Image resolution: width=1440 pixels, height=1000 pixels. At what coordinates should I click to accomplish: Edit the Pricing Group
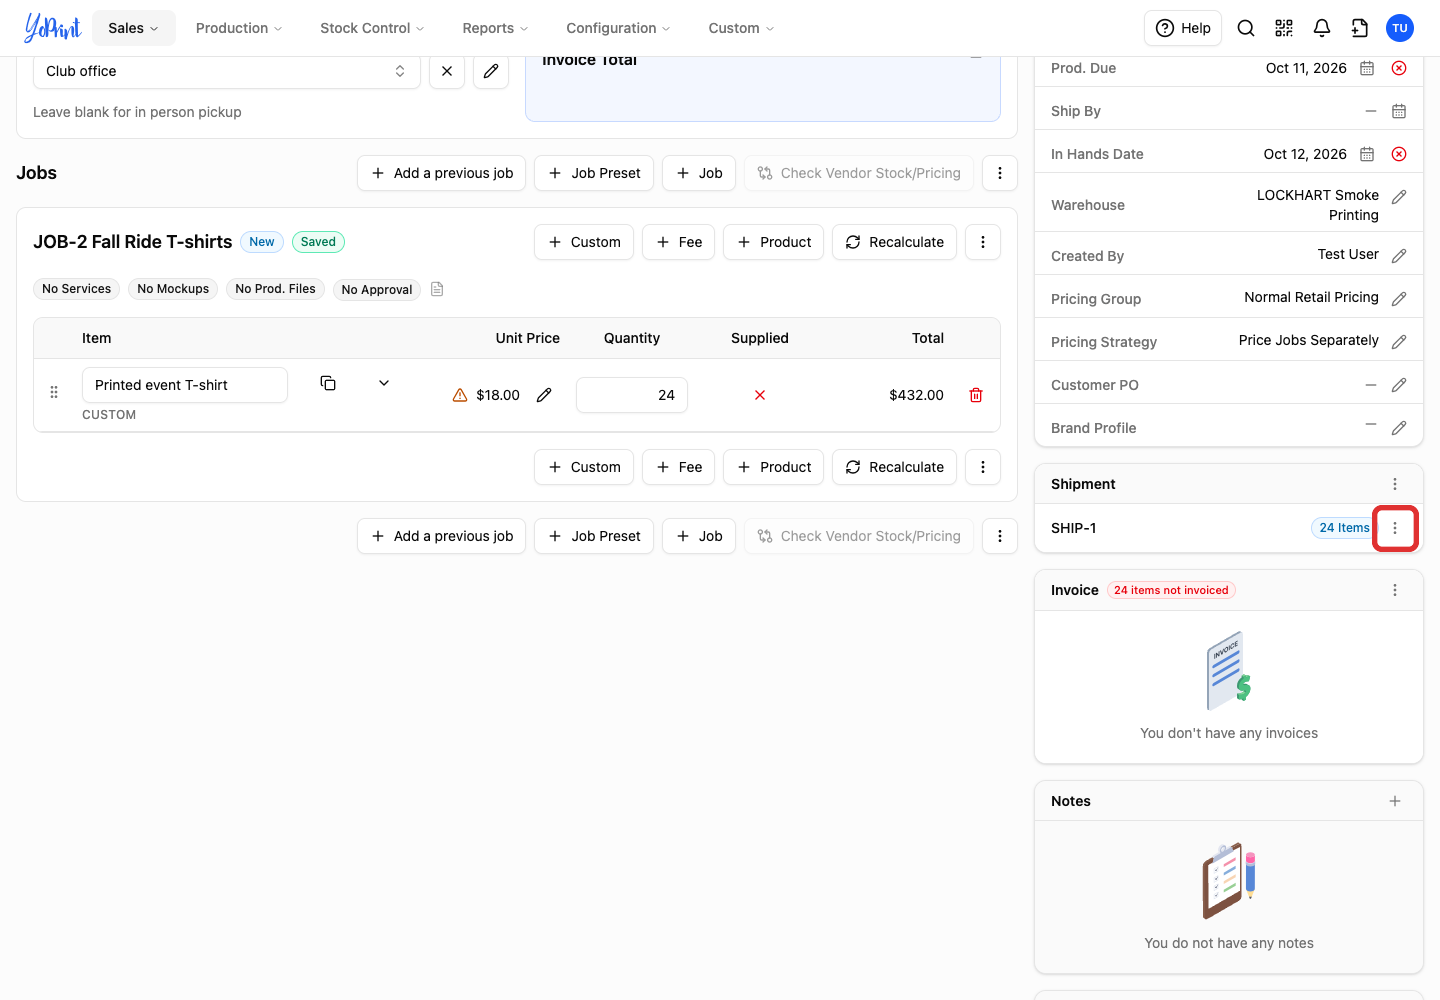(1399, 299)
